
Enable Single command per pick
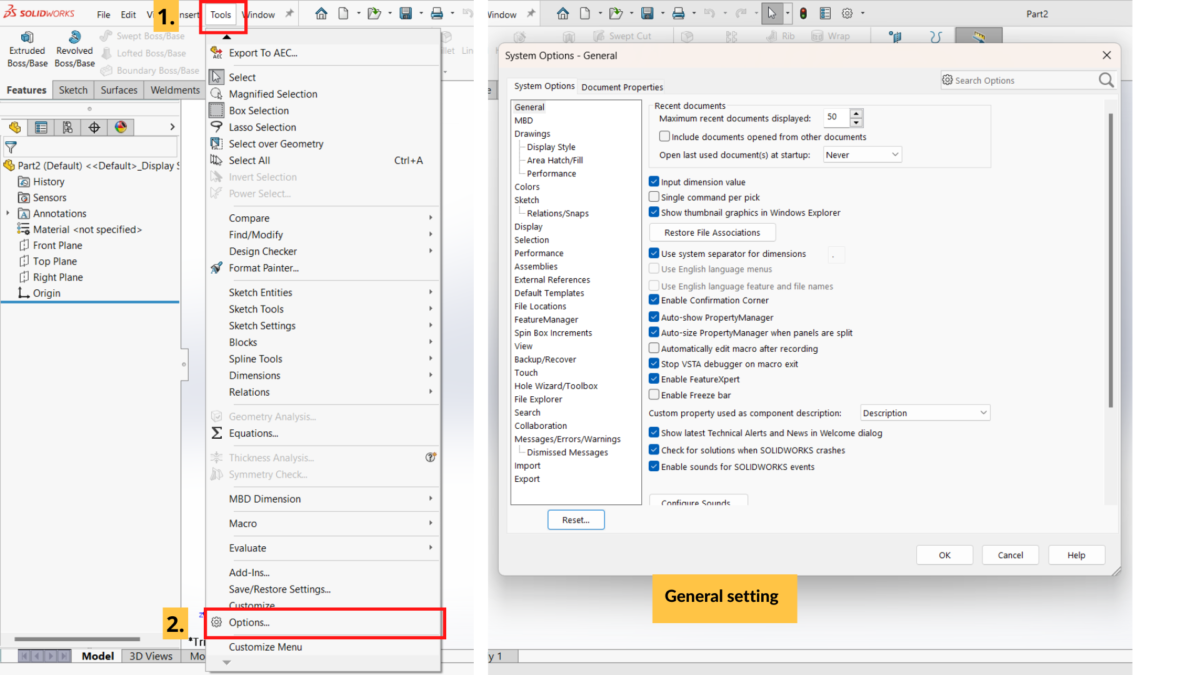click(x=654, y=197)
